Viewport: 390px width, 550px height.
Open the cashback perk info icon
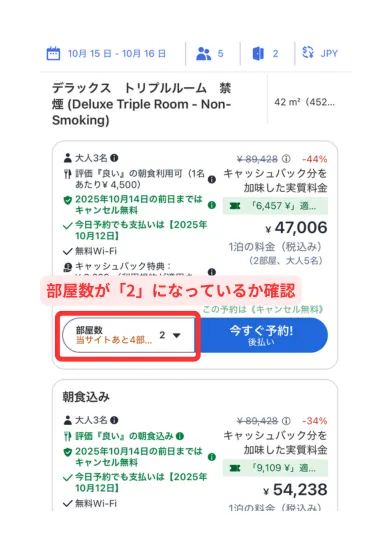211,272
